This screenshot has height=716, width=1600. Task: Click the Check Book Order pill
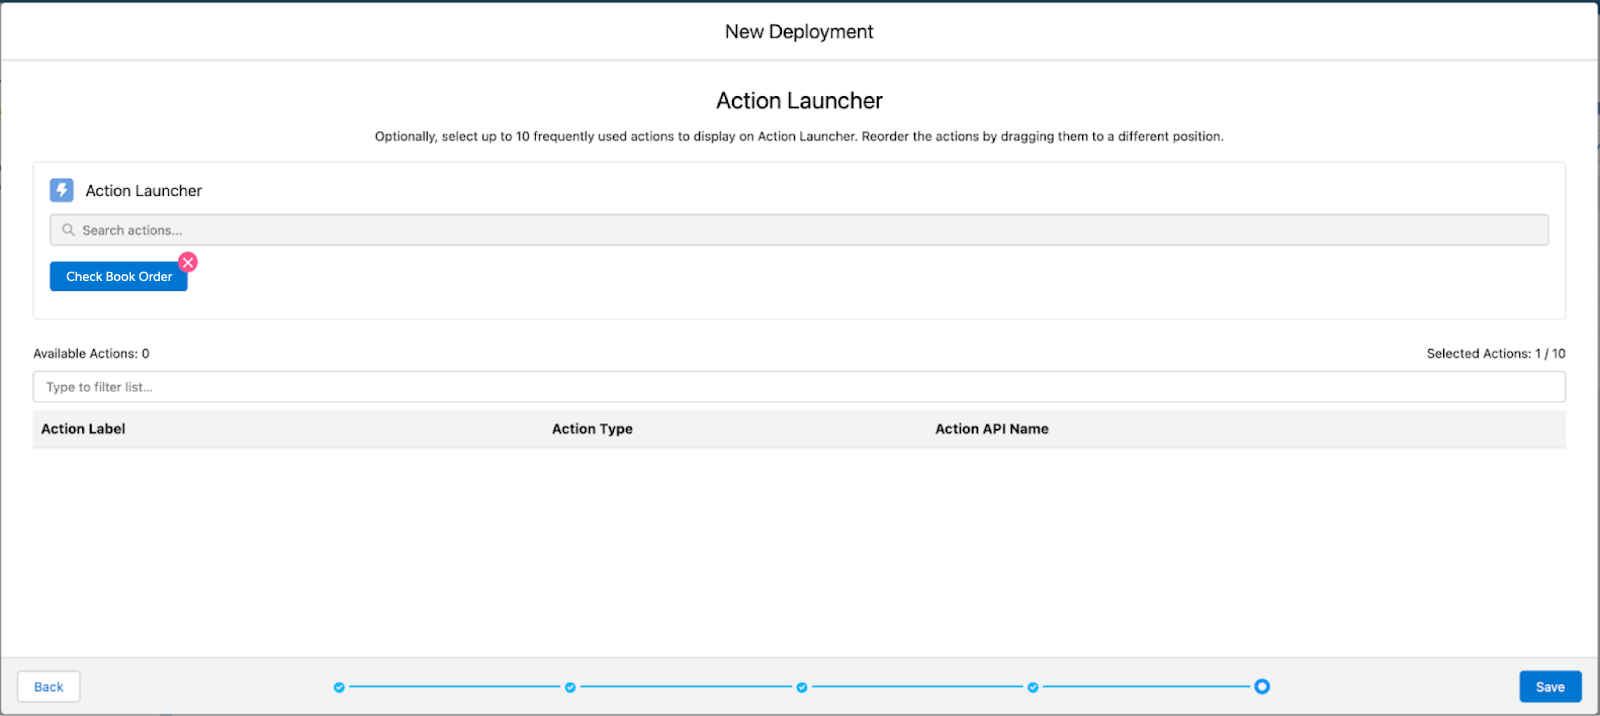pos(119,277)
